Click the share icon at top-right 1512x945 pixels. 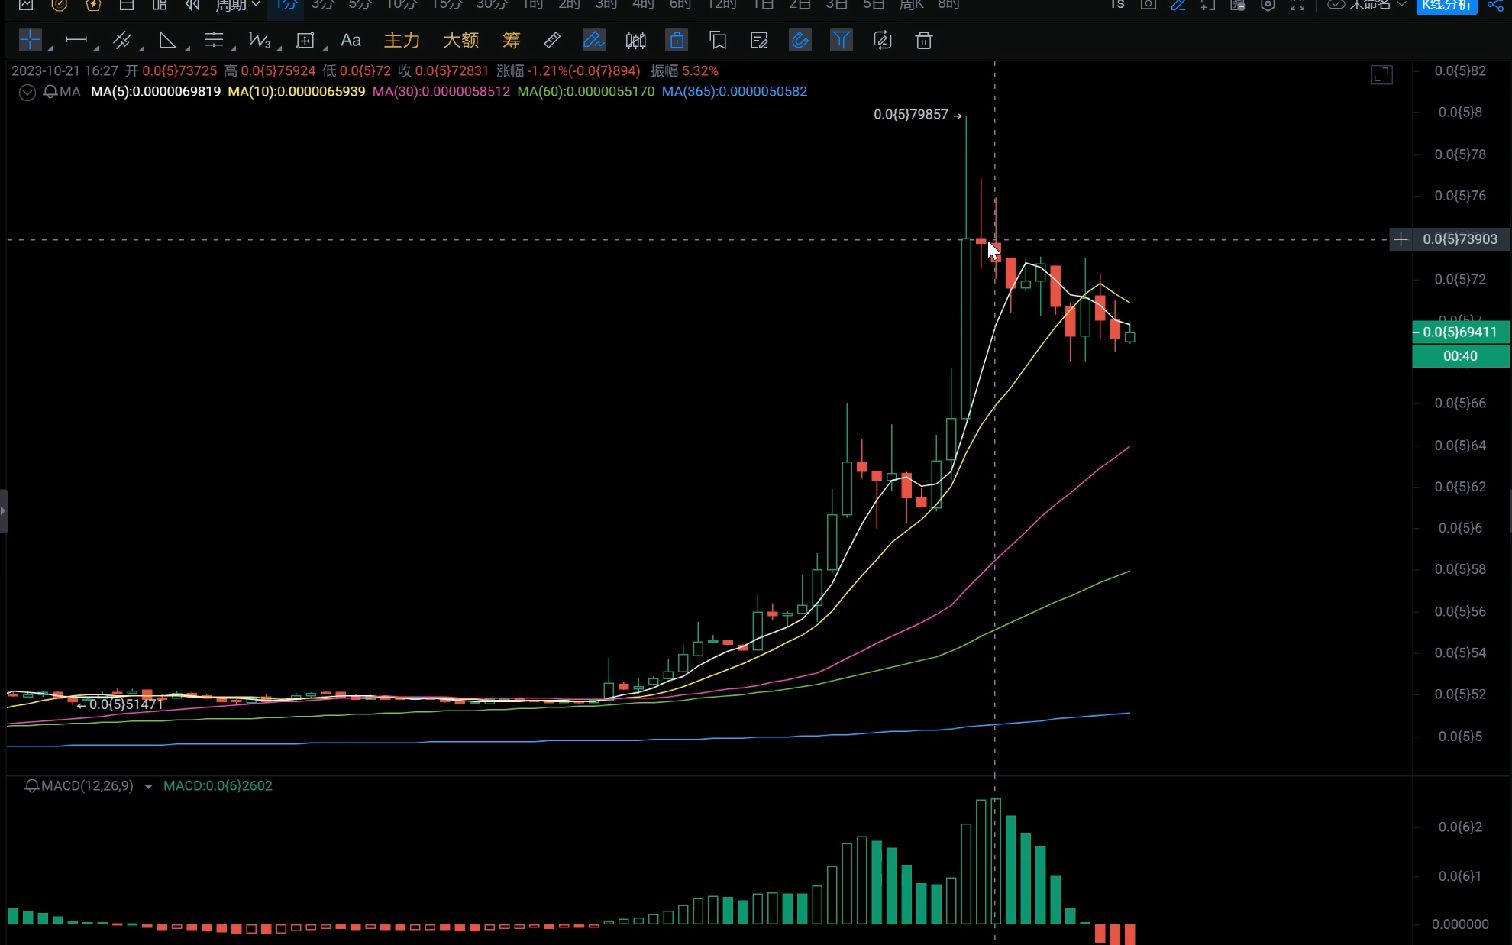click(1495, 5)
